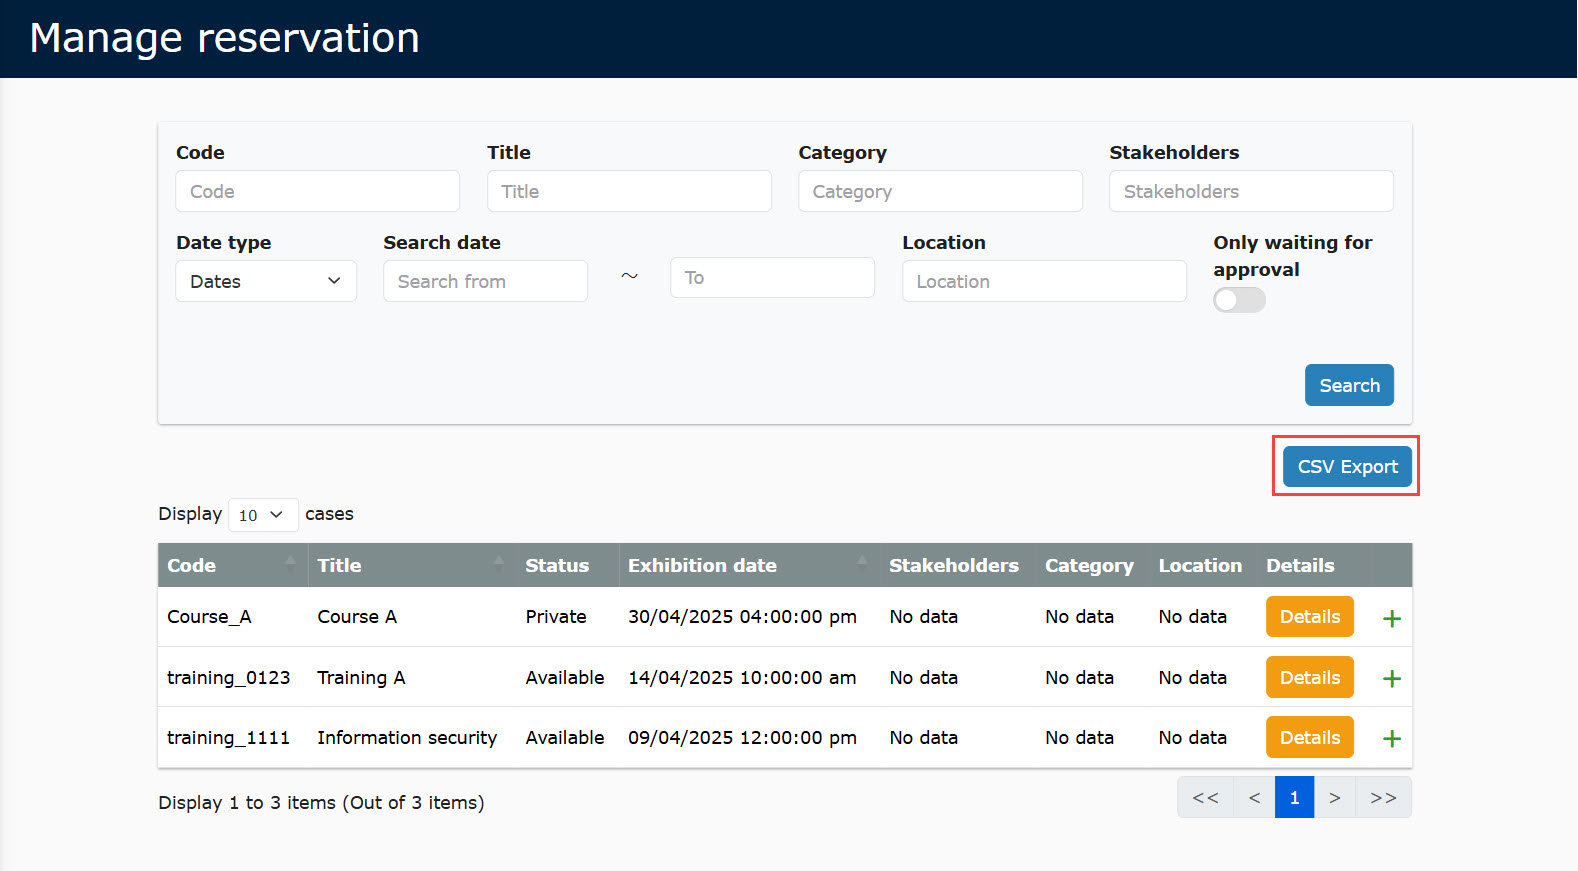Viewport: 1578px width, 871px height.
Task: Focus the Search from date field
Action: click(x=485, y=281)
